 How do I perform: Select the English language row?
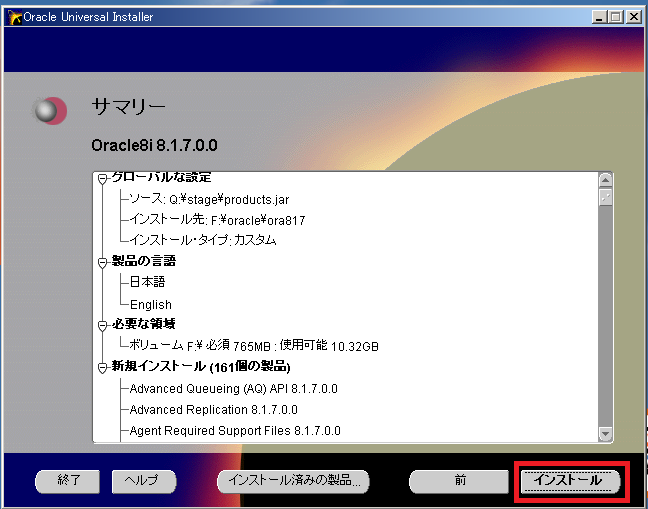tap(151, 304)
